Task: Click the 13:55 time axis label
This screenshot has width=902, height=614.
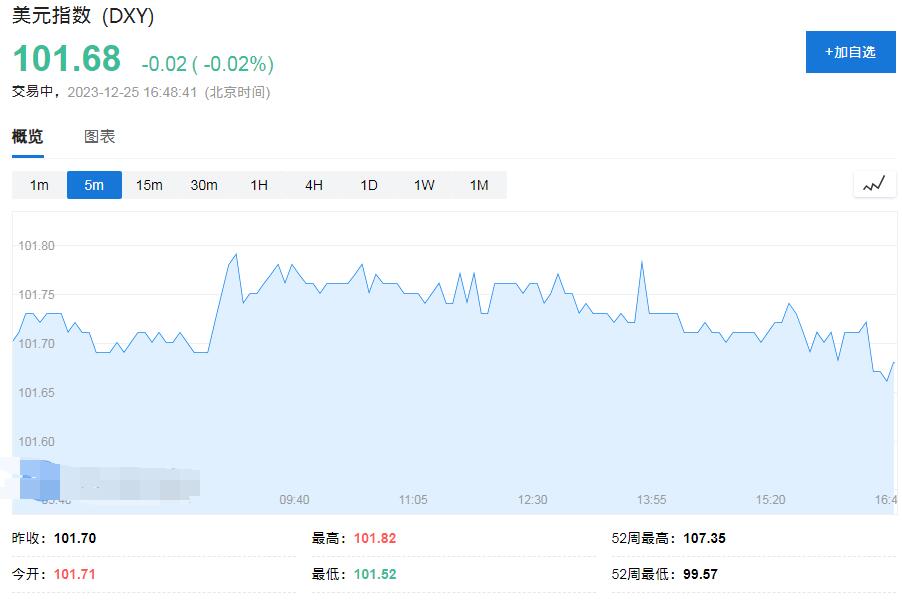Action: (x=651, y=499)
